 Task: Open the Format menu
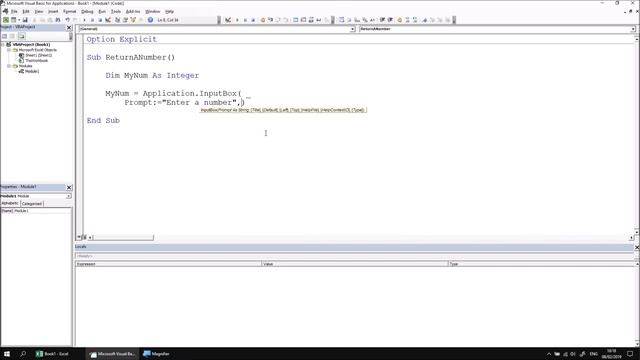[x=69, y=11]
